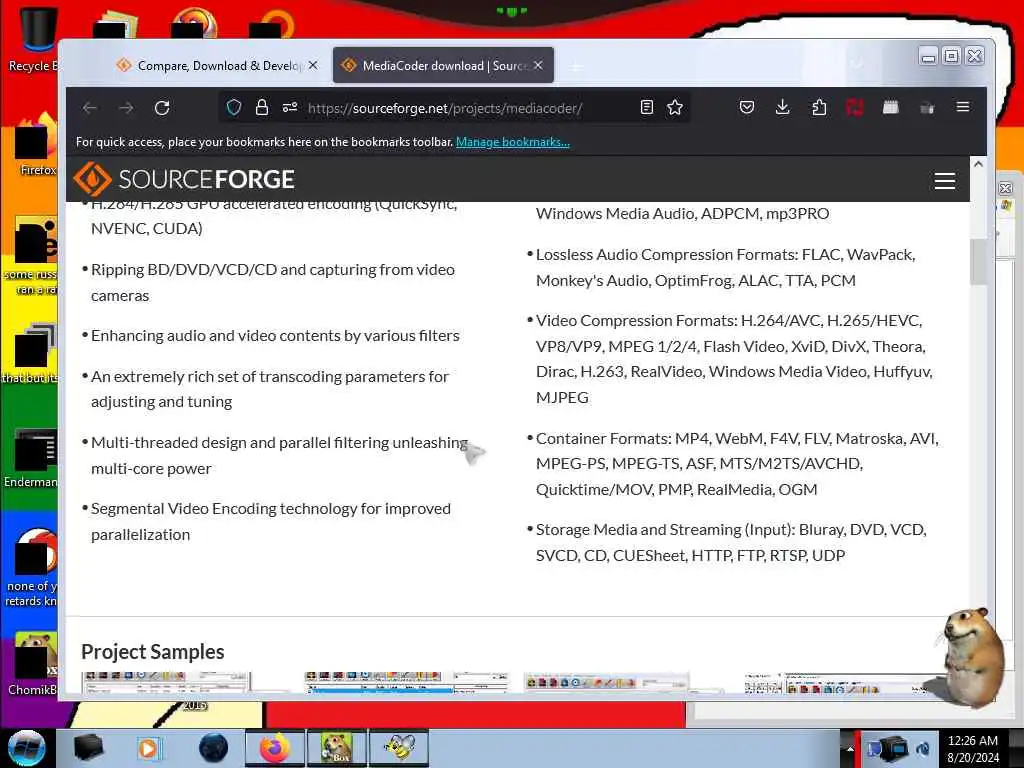The image size is (1024, 768).
Task: Click the 'Multi-threaded design' bullet text
Action: coord(280,455)
